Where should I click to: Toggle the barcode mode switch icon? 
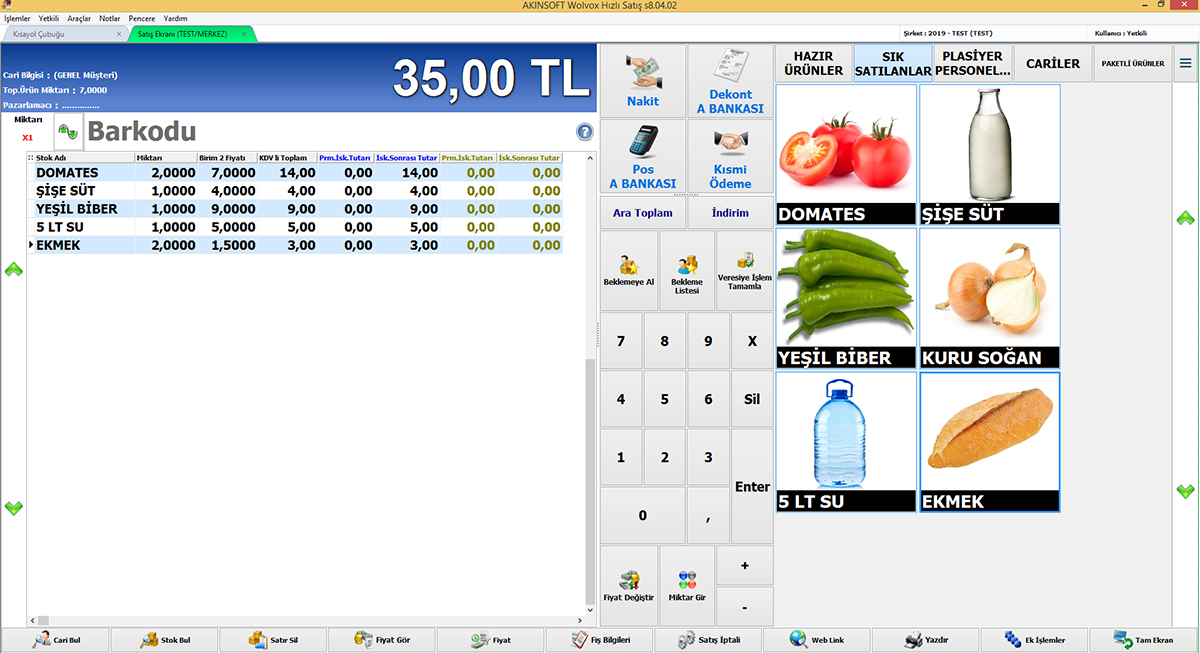(x=69, y=132)
